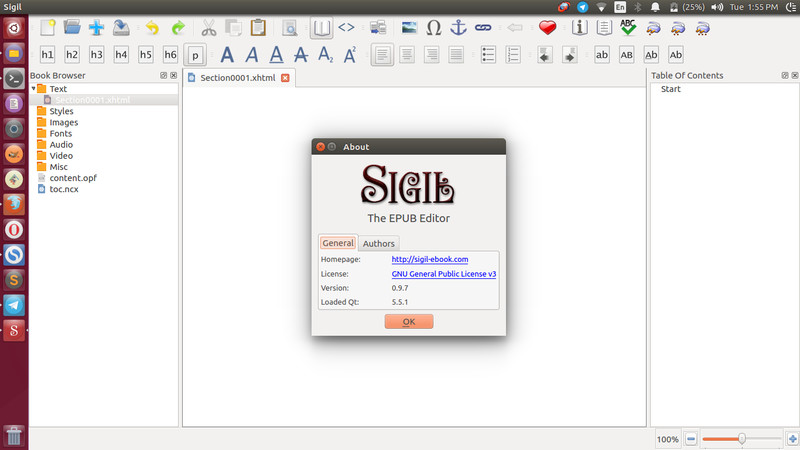The width and height of the screenshot is (800, 450).
Task: Click the red heart donate icon
Action: tap(547, 28)
